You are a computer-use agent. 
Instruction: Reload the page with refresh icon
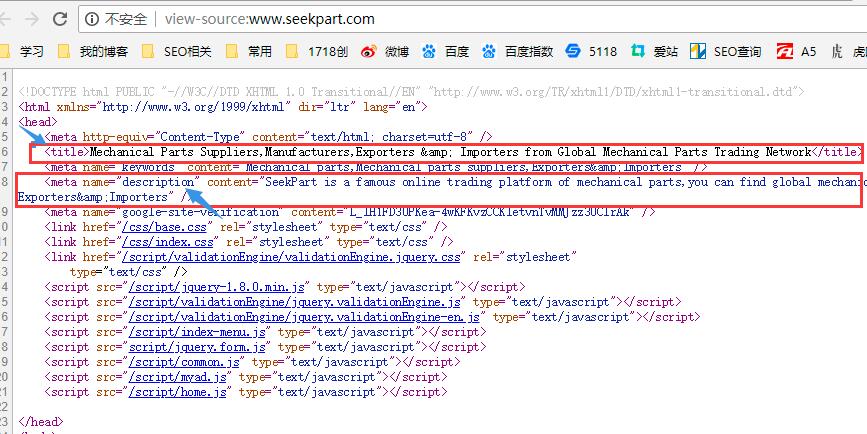coord(60,19)
